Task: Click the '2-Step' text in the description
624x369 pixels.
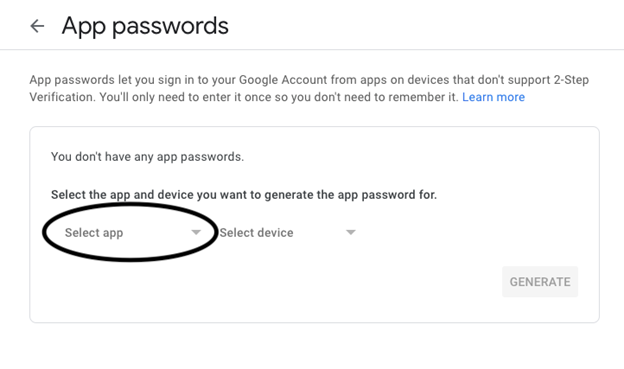Action: [x=571, y=80]
